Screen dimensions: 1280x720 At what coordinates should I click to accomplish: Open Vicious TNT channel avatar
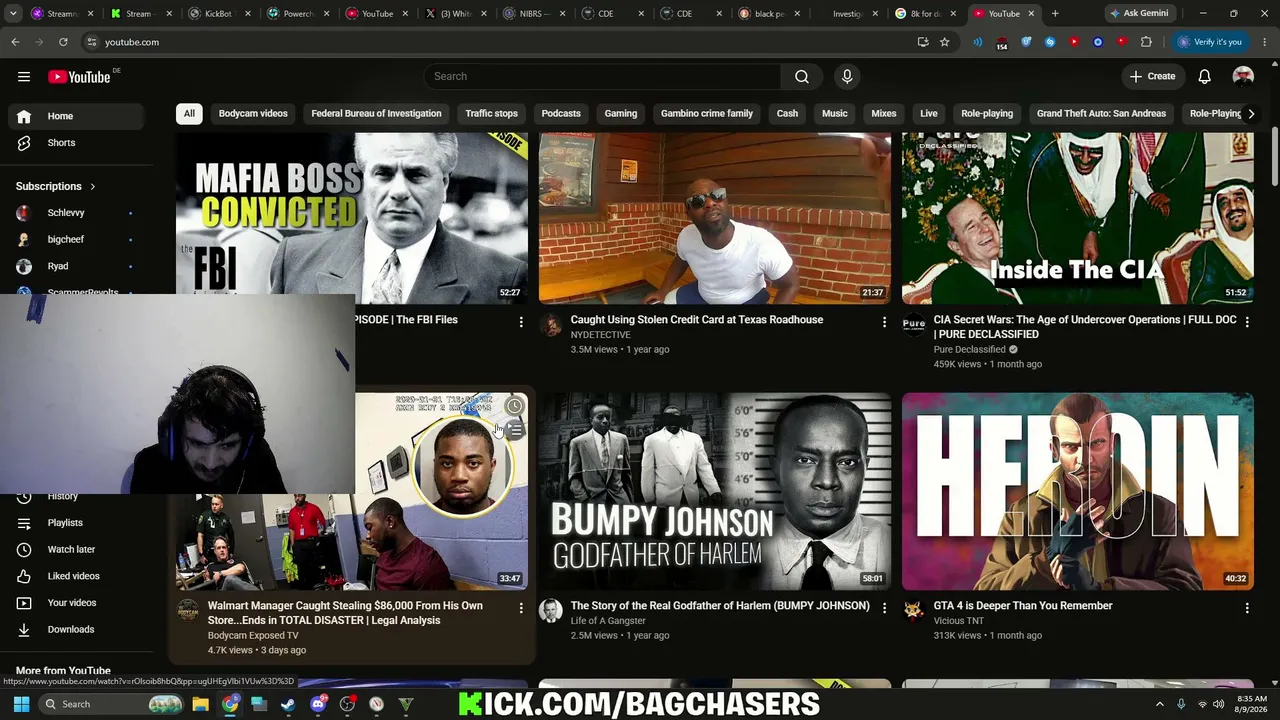tap(914, 611)
